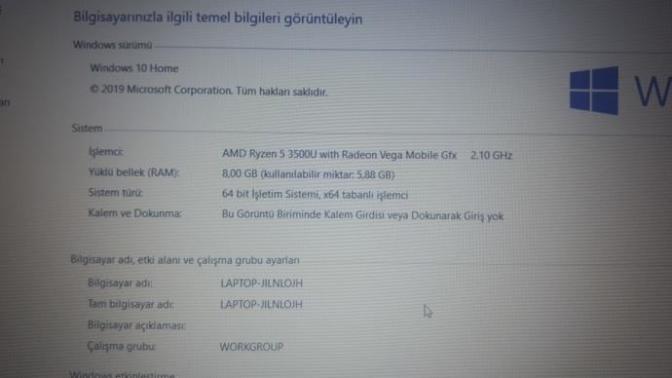Select the 'Bilgisayar adı:' label
Screen dimensions: 672x378
click(x=120, y=283)
